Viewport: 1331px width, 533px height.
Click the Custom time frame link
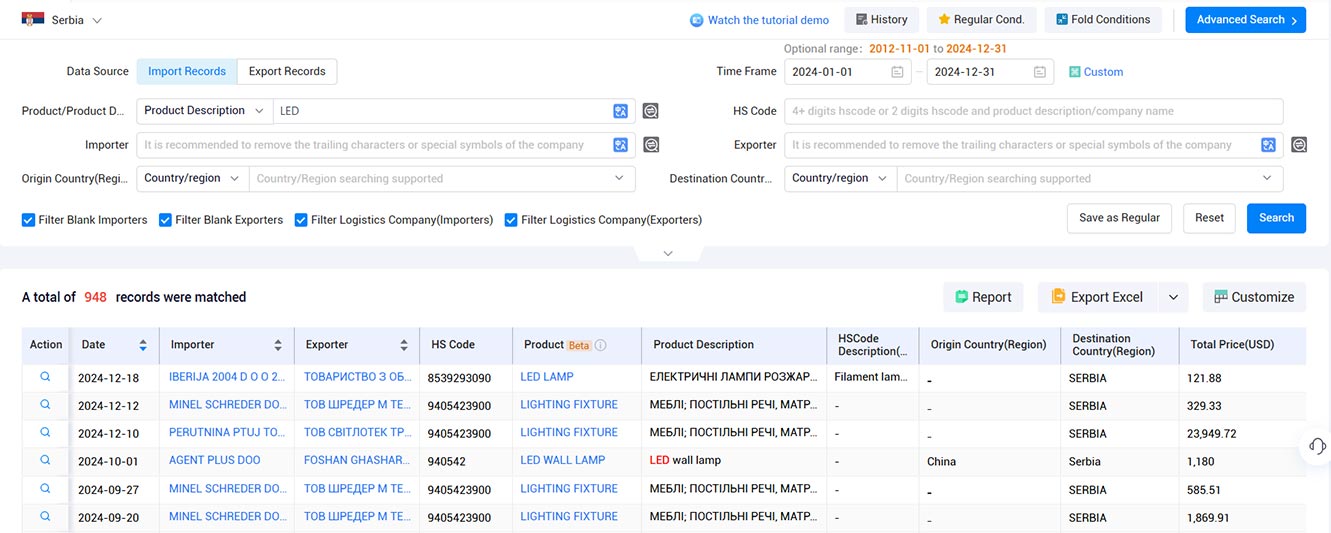coord(1096,72)
